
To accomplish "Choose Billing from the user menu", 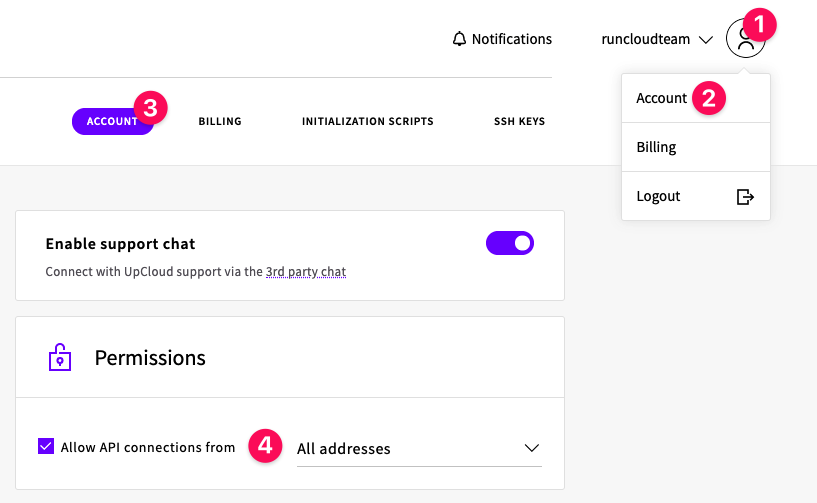I will [657, 147].
